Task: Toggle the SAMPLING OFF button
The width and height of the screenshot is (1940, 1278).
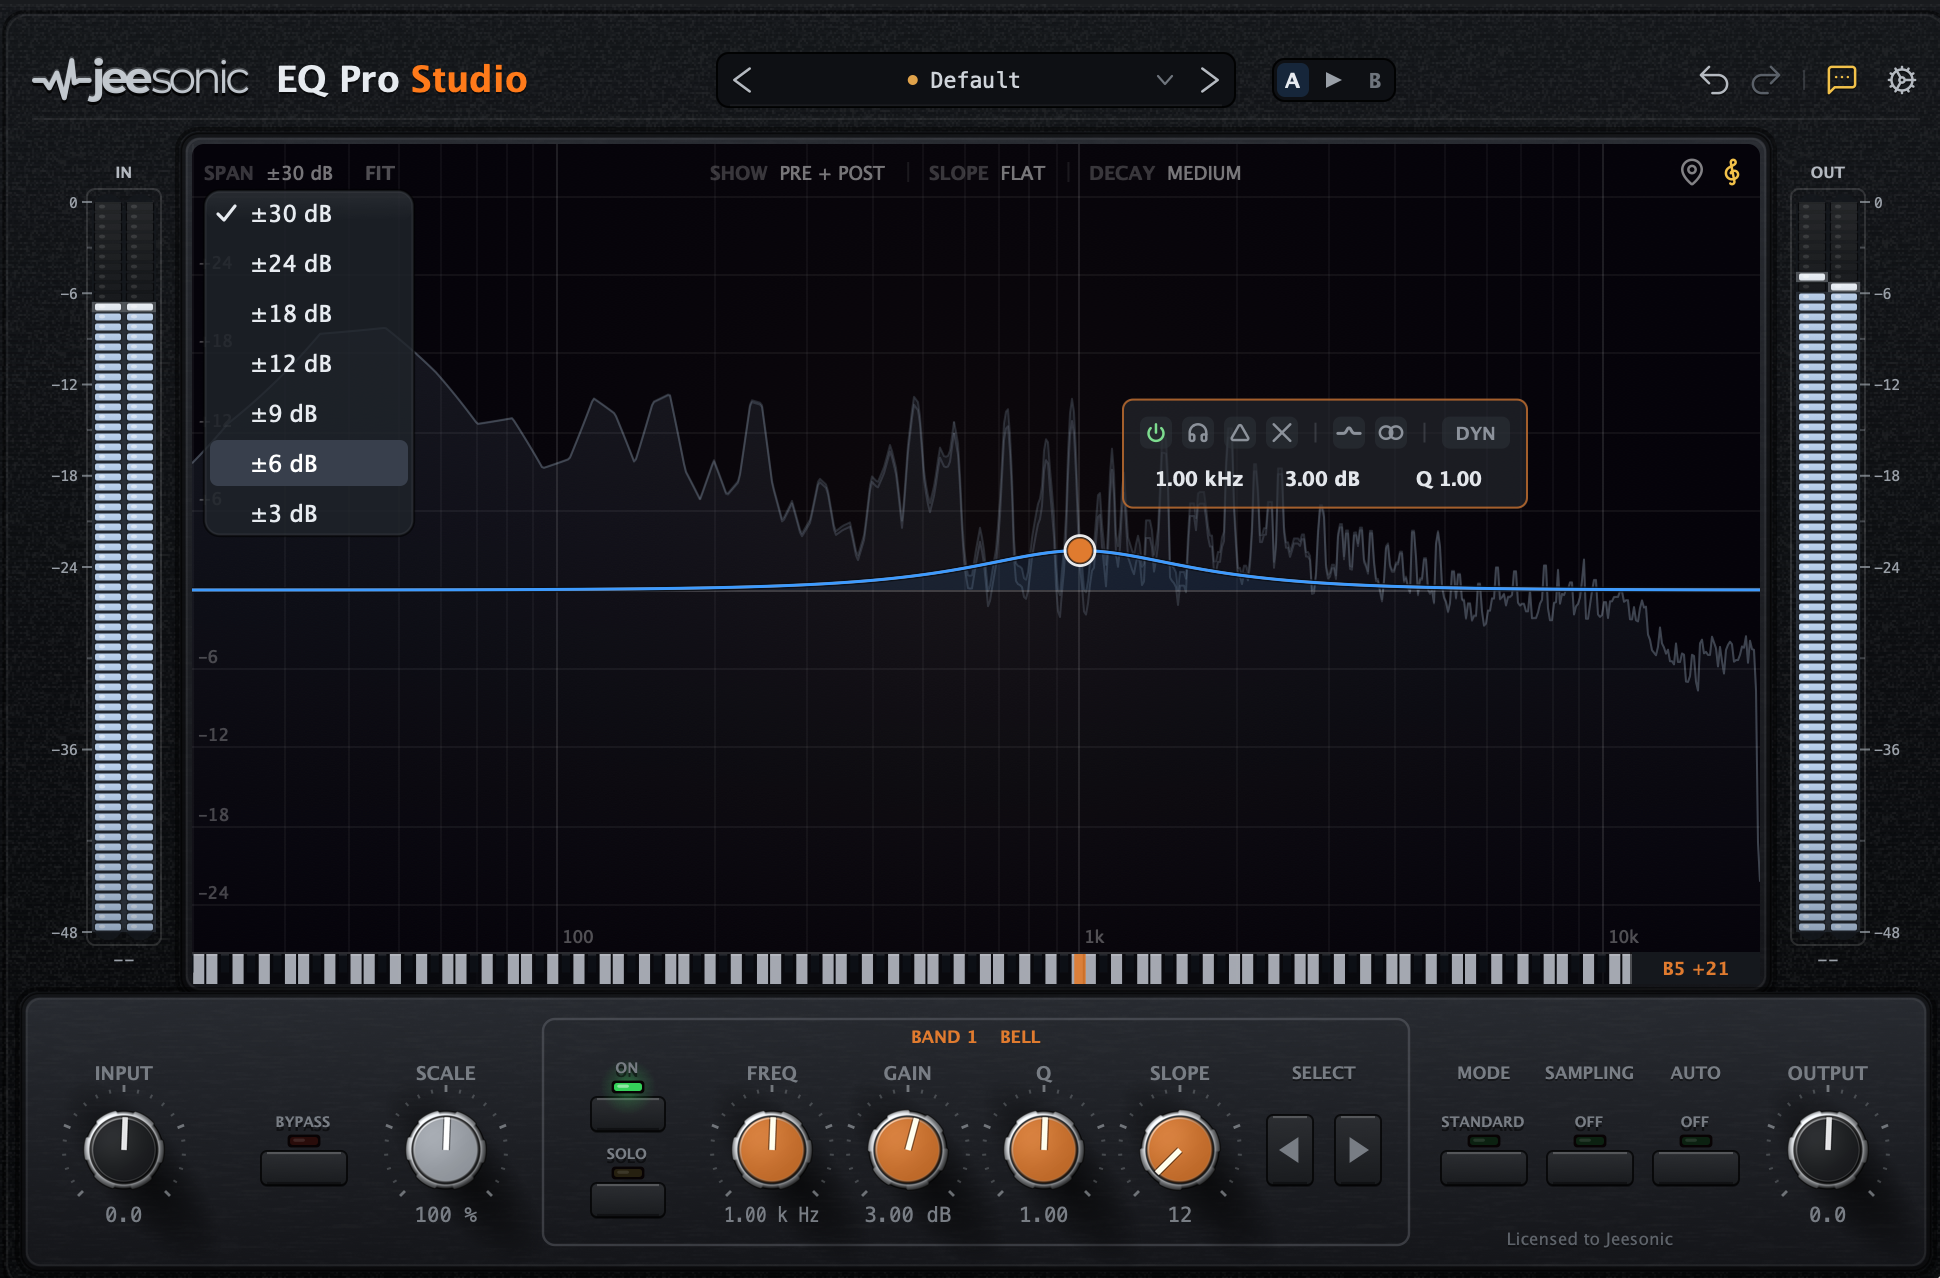Action: pyautogui.click(x=1589, y=1167)
